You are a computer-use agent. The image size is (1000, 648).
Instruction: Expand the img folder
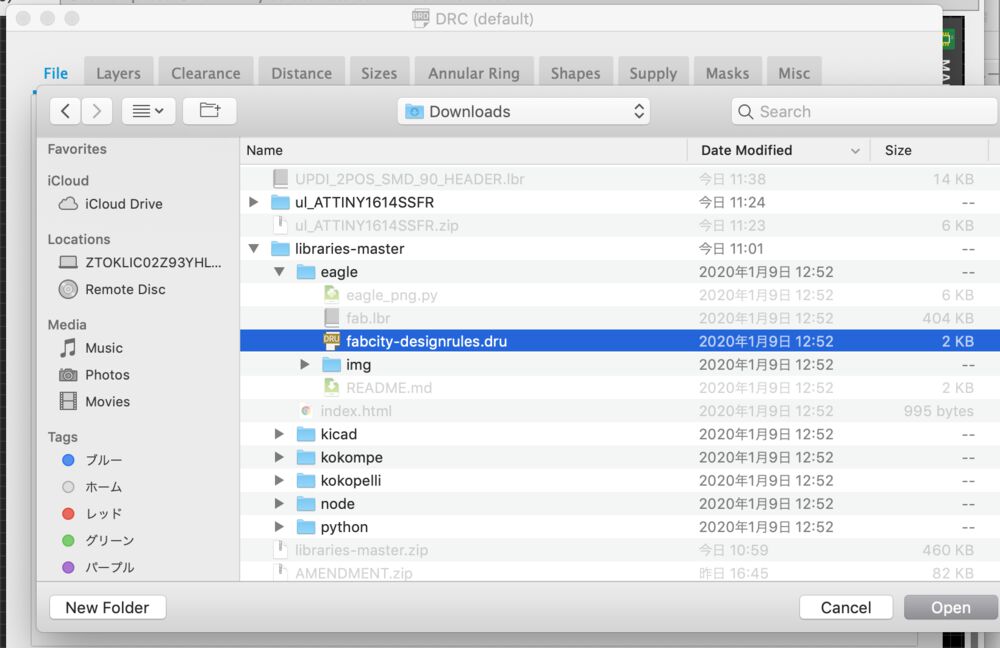point(305,365)
